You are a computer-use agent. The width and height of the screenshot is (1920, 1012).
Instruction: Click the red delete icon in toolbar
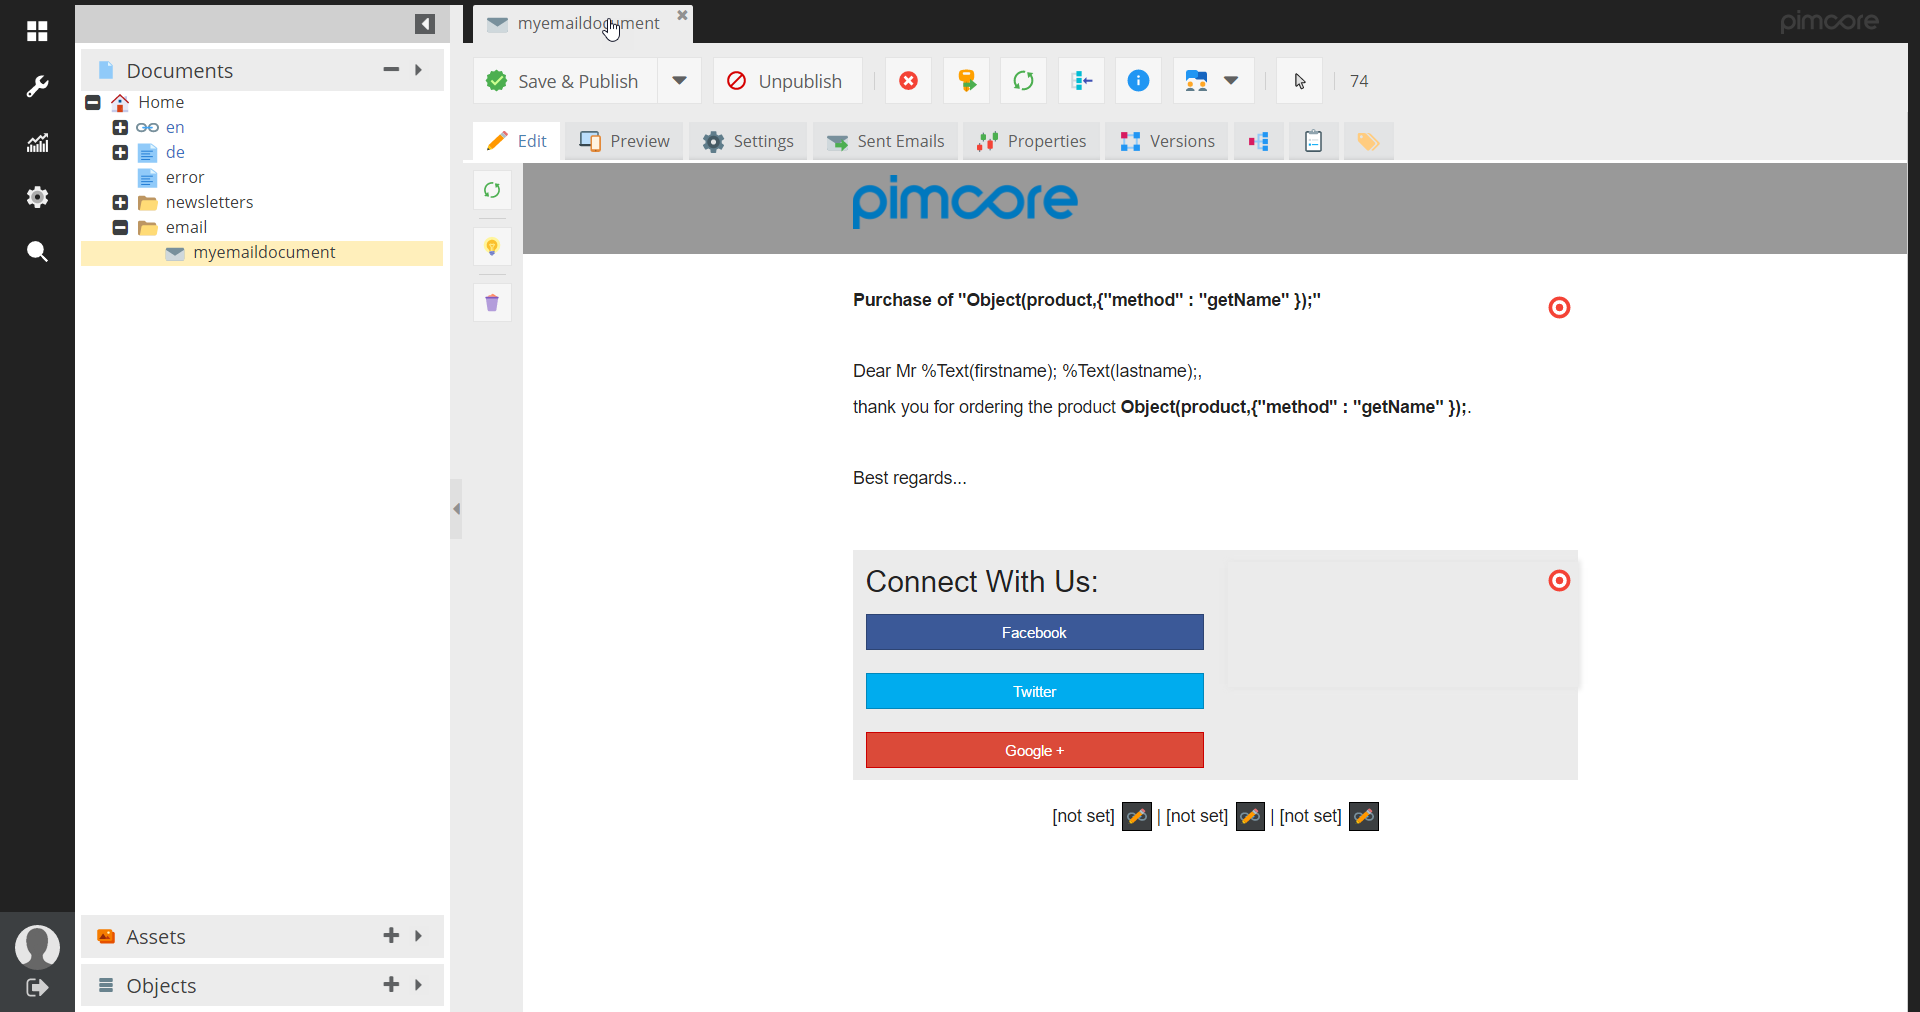(x=908, y=81)
